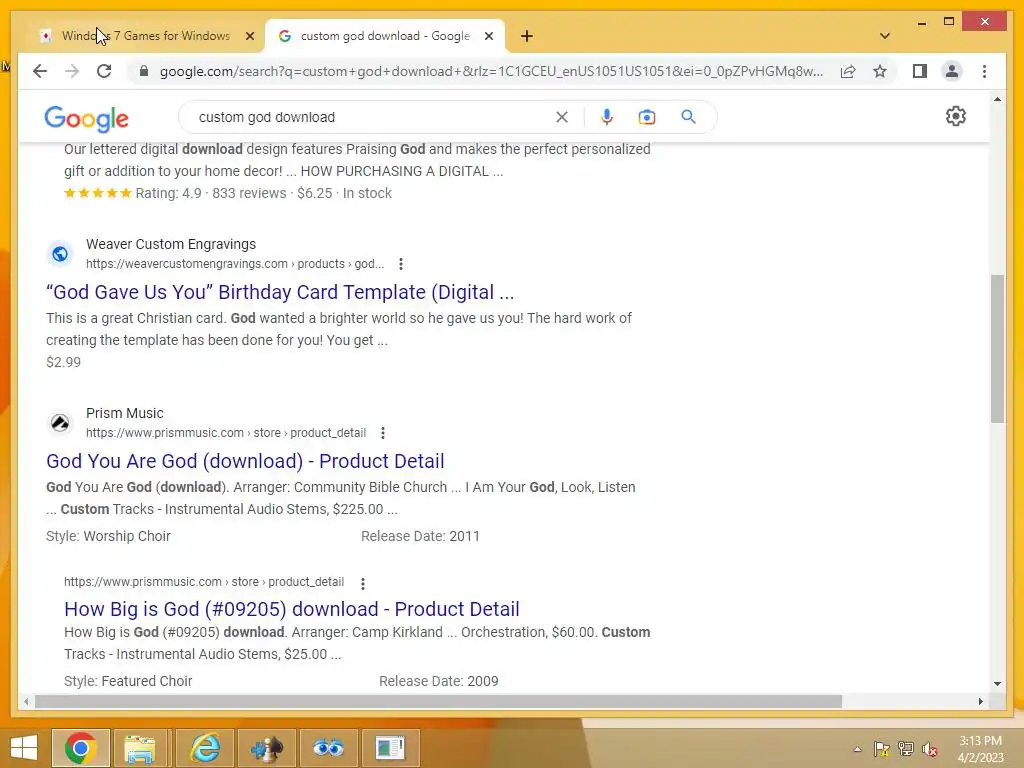Click the forward navigation arrow
This screenshot has height=768, width=1024.
72,71
